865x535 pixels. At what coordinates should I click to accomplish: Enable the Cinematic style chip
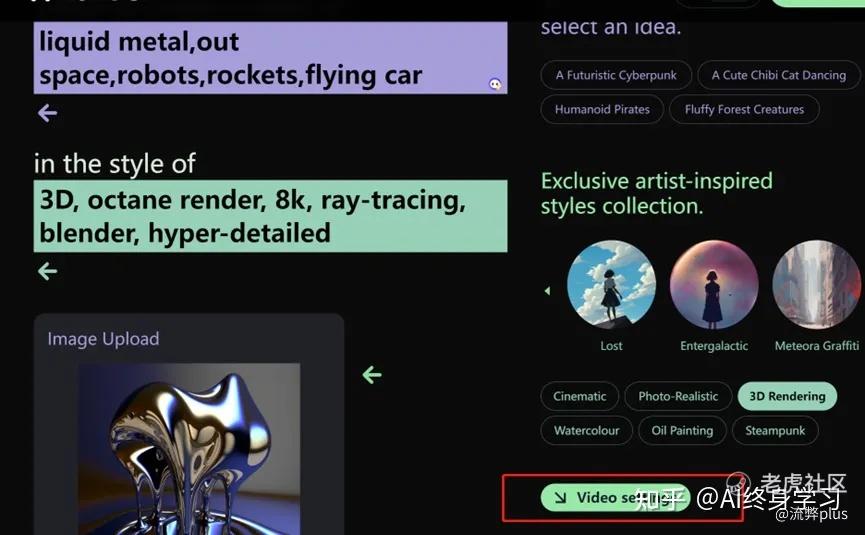pyautogui.click(x=580, y=396)
